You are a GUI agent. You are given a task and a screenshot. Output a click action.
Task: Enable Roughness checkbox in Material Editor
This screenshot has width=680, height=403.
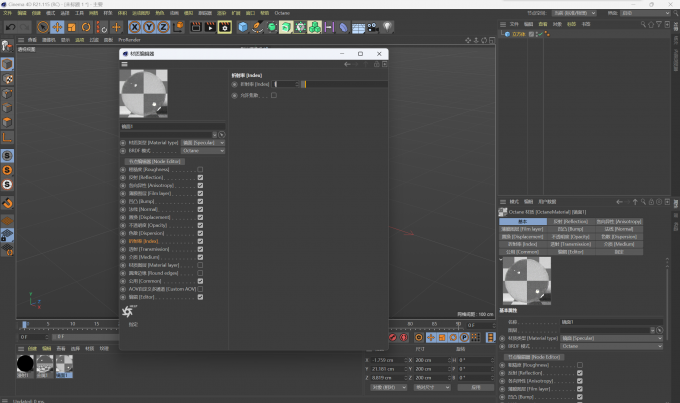200,170
